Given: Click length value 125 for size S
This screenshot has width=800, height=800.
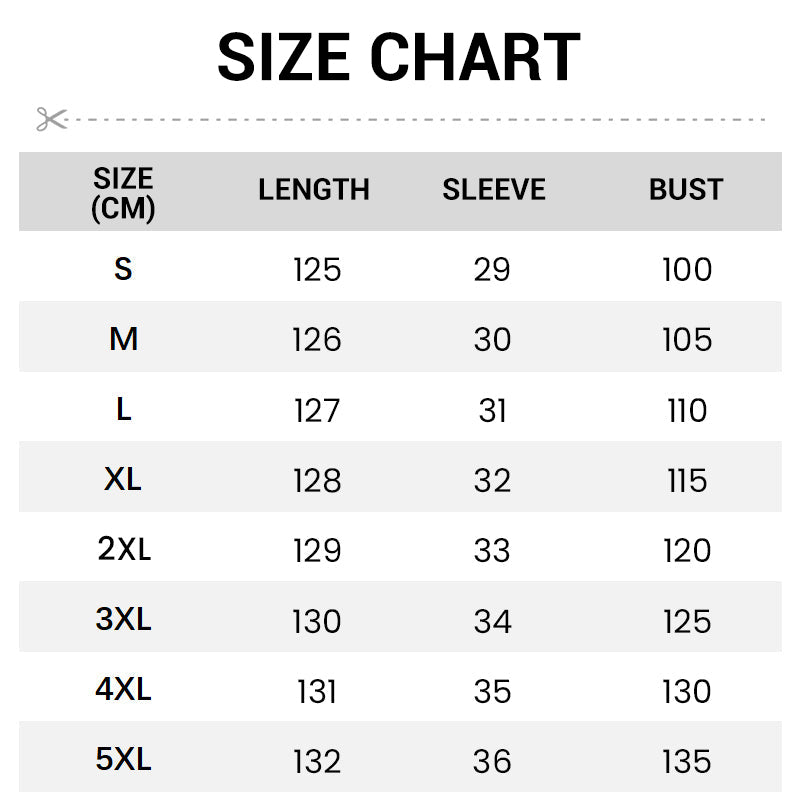Looking at the screenshot, I should coord(317,270).
